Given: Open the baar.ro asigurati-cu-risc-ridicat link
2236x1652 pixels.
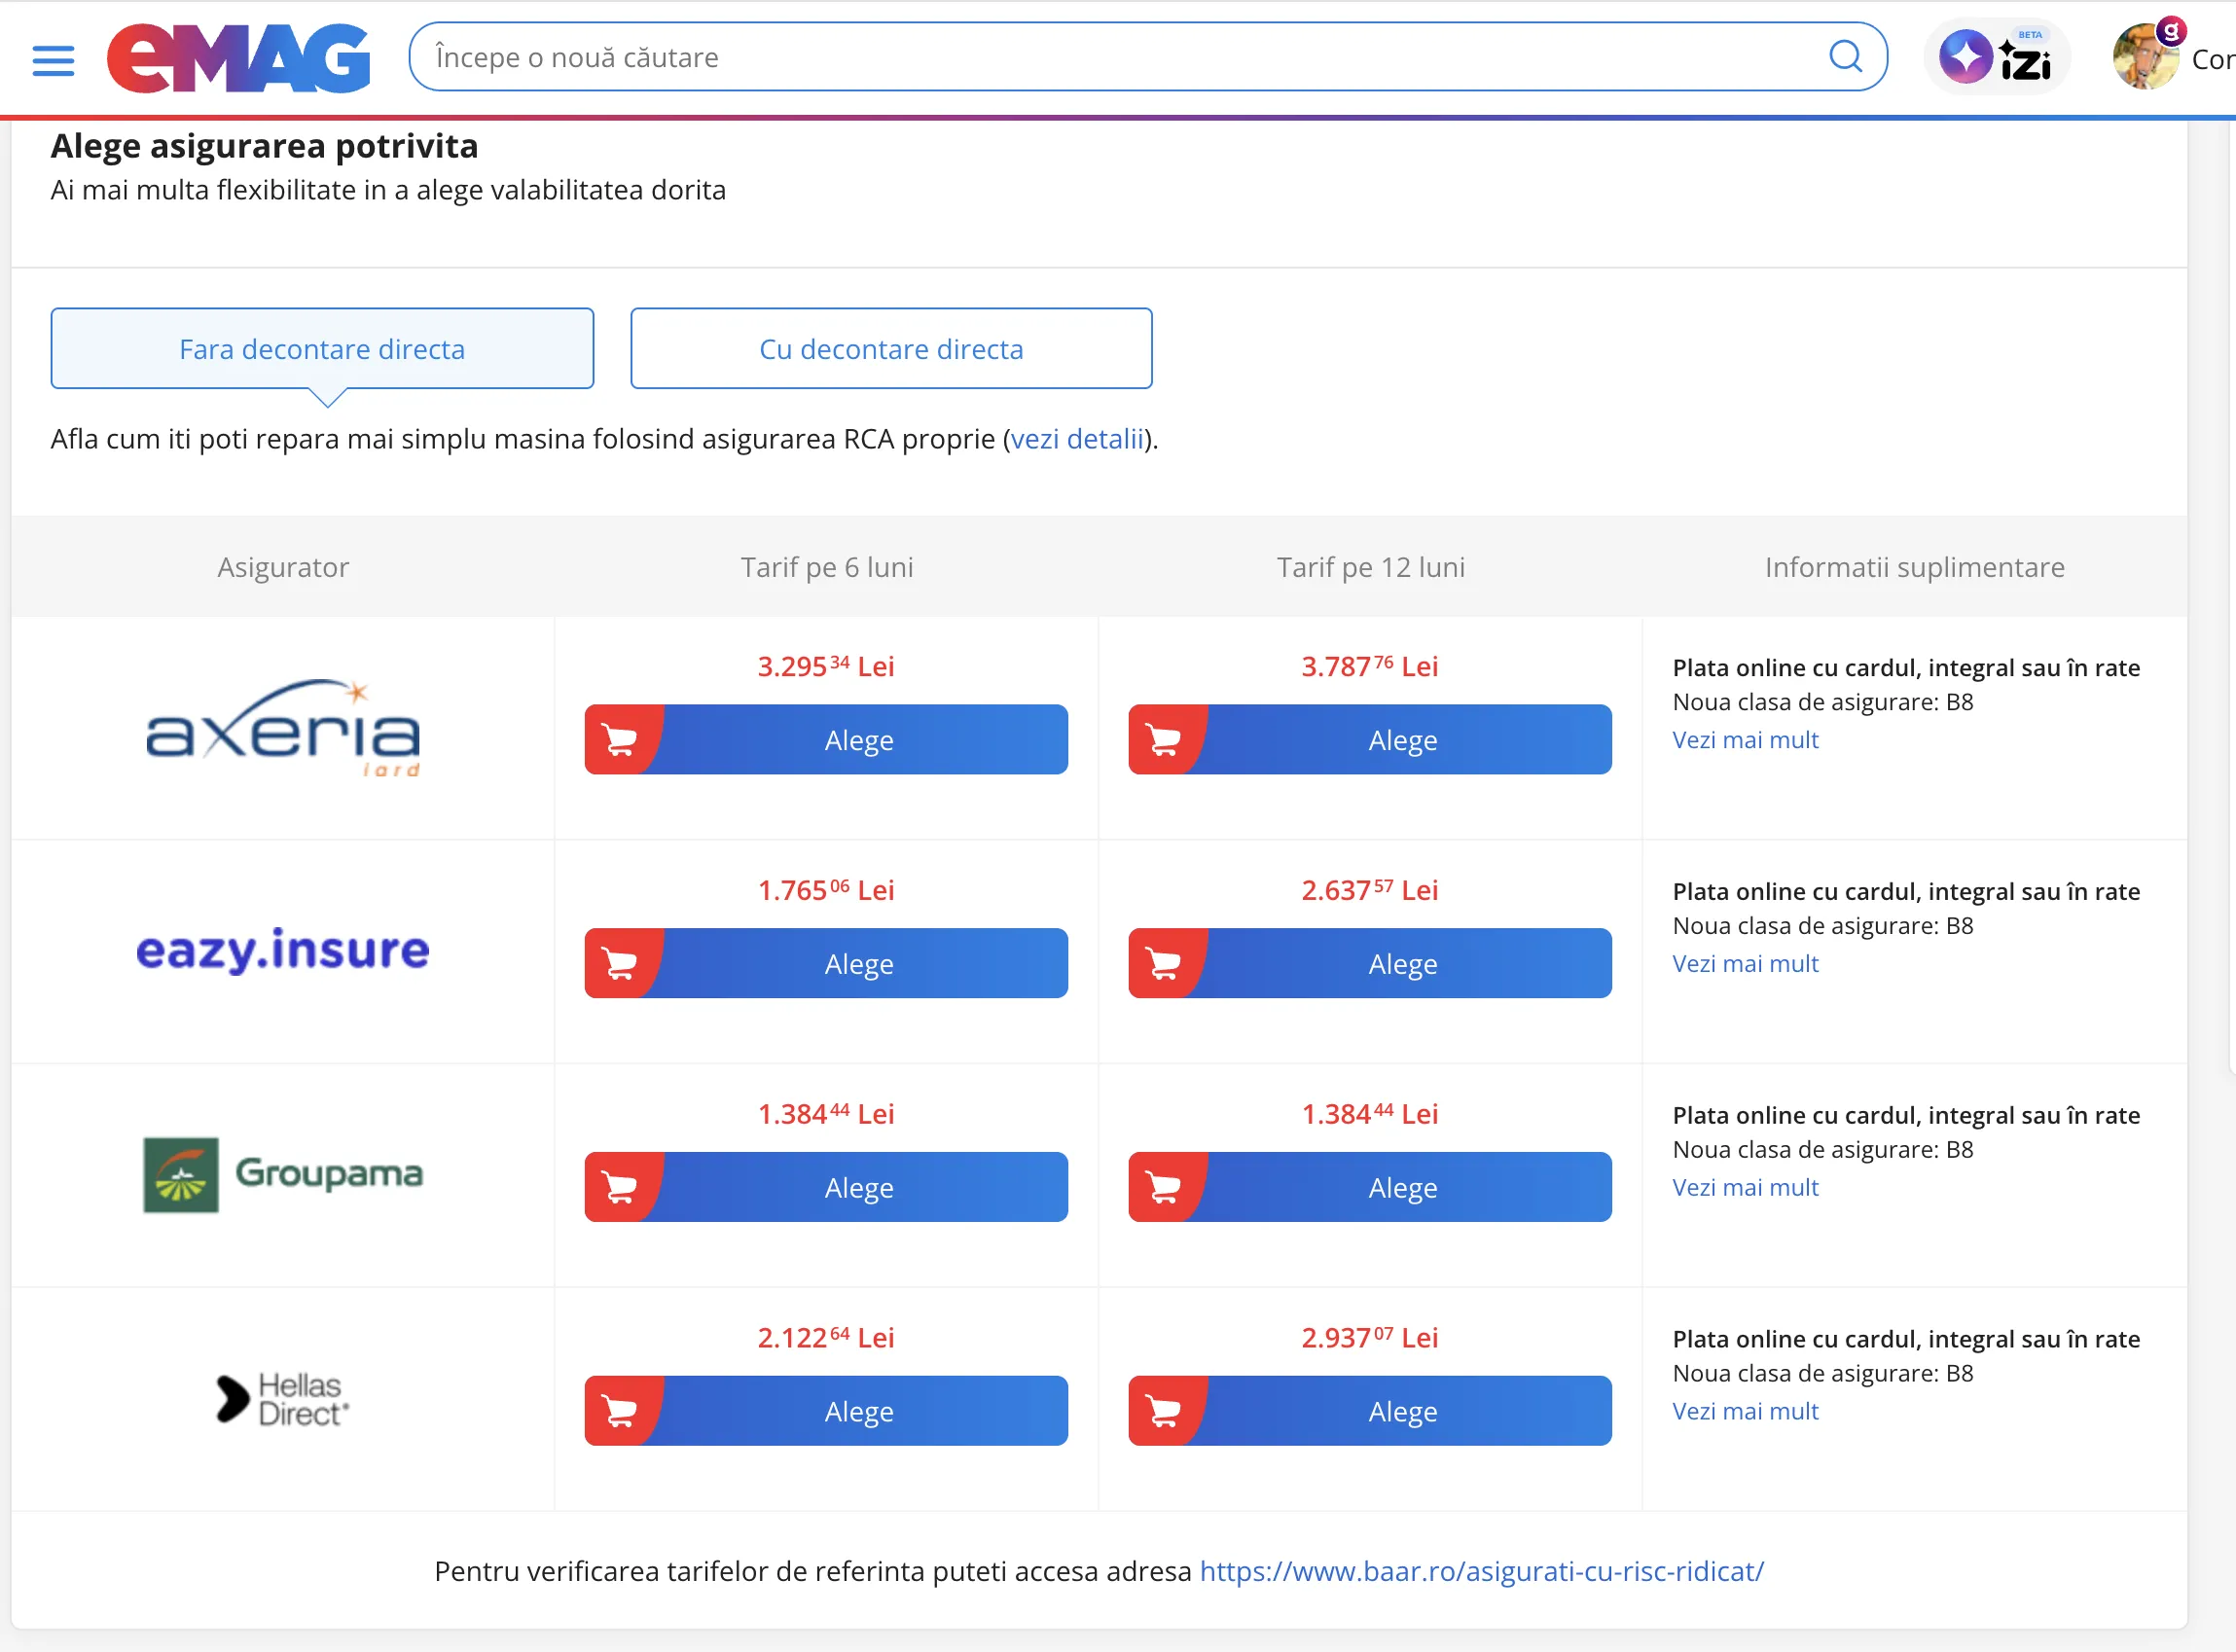Looking at the screenshot, I should (1482, 1572).
